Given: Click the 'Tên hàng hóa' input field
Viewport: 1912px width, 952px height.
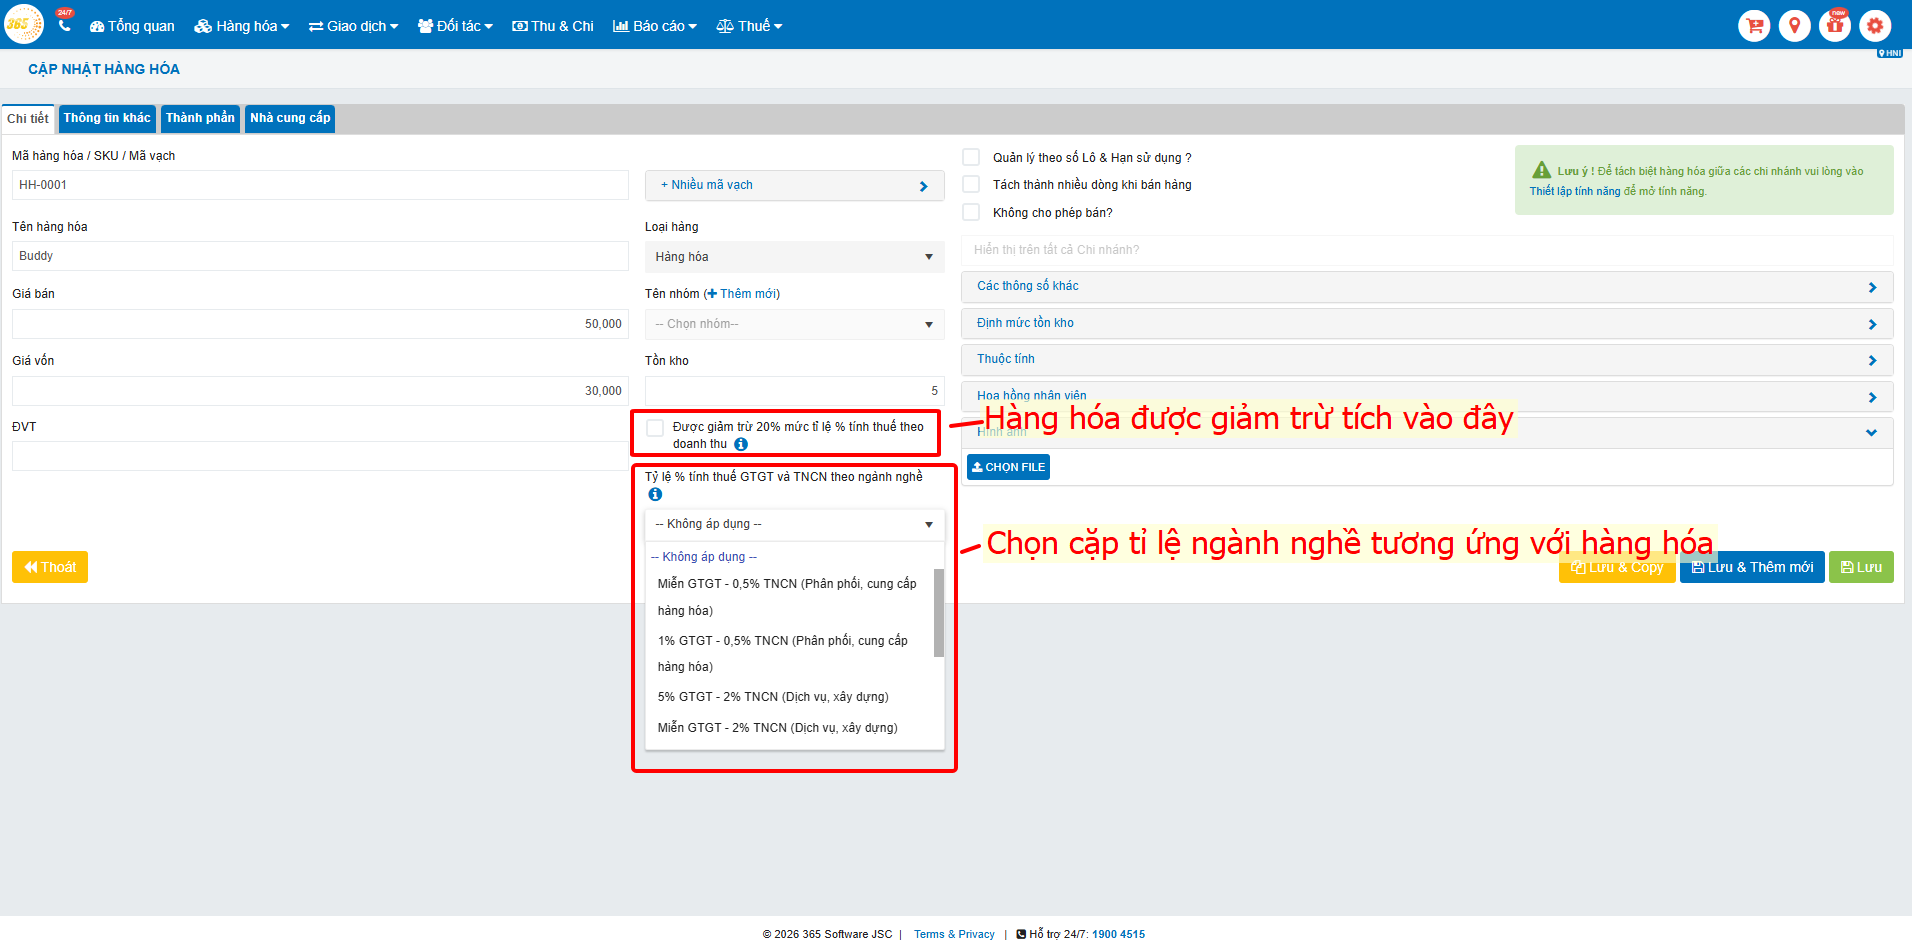Looking at the screenshot, I should click(x=320, y=256).
